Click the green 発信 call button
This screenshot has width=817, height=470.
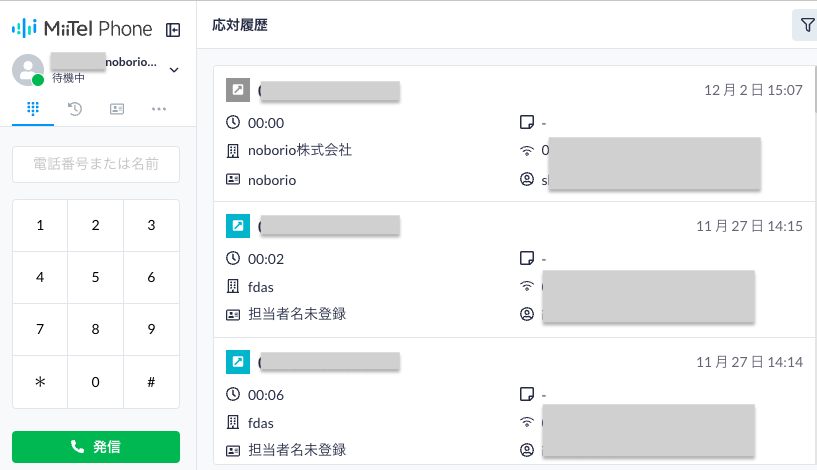[x=96, y=447]
